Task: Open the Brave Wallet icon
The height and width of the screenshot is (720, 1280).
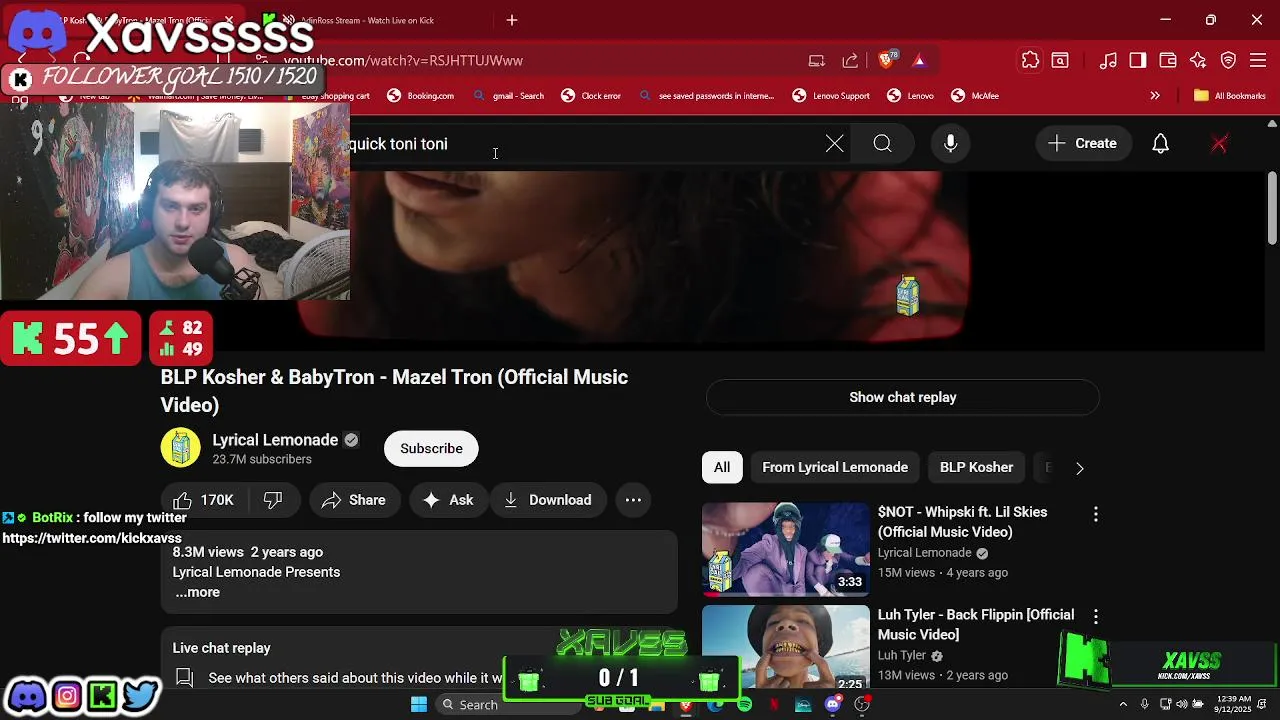Action: 1168,61
